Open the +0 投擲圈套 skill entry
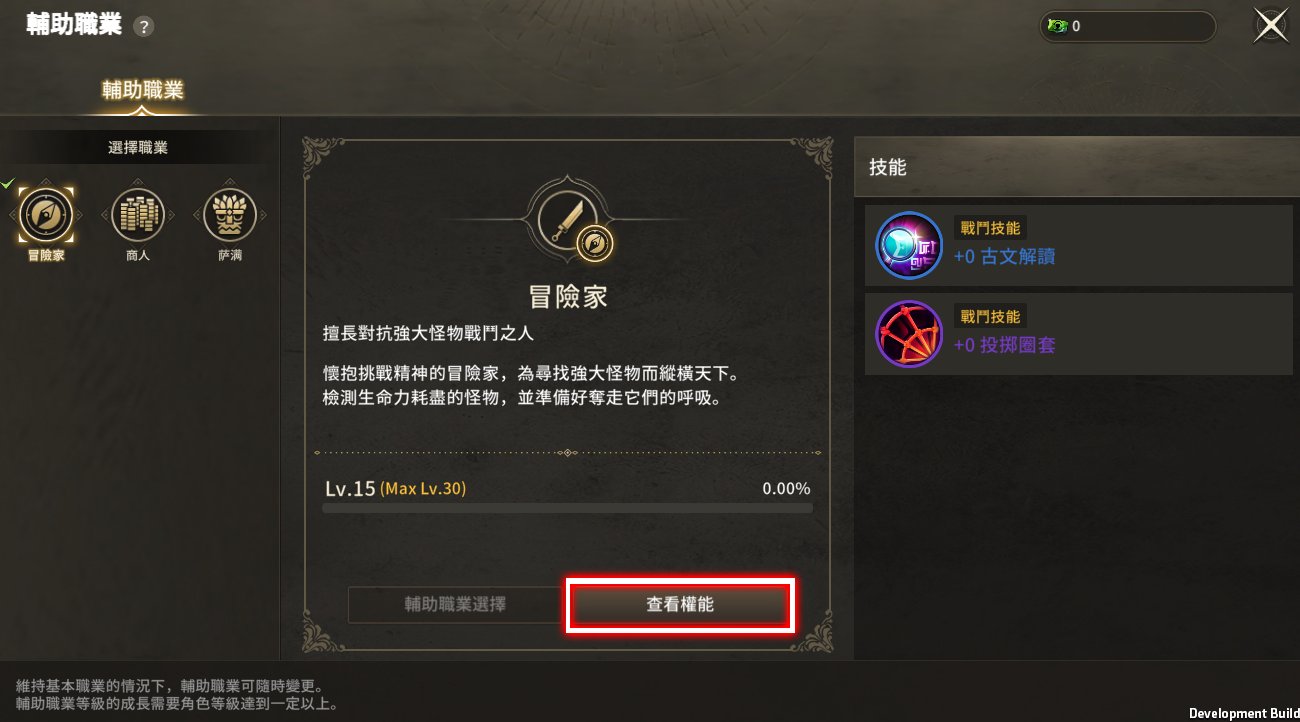Screen dimensions: 1300x722 click(1079, 334)
